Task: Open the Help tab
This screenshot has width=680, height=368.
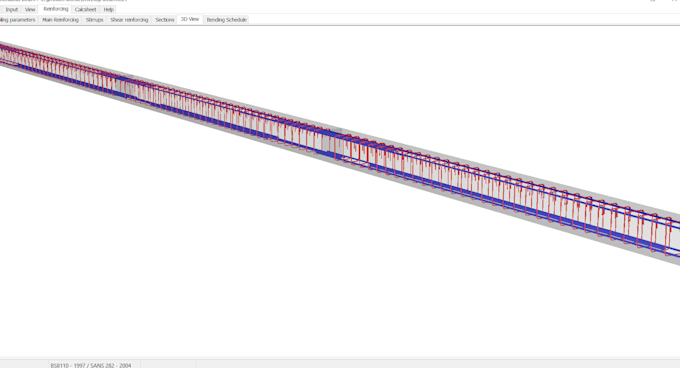Action: tap(108, 10)
